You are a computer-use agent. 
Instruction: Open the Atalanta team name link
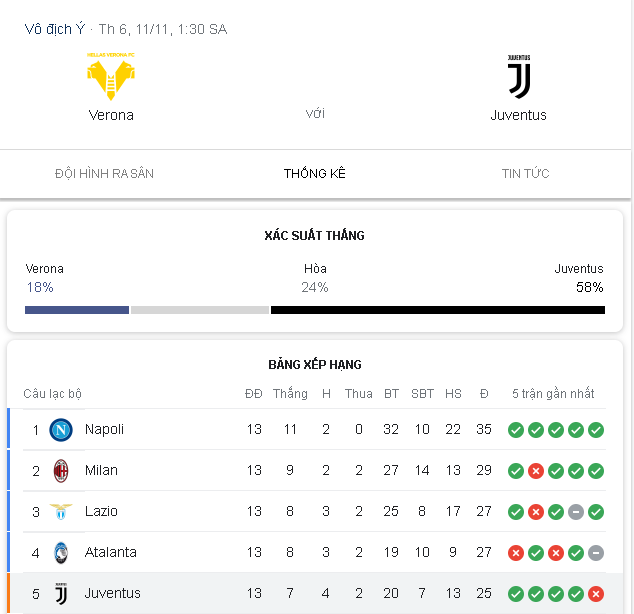[110, 552]
